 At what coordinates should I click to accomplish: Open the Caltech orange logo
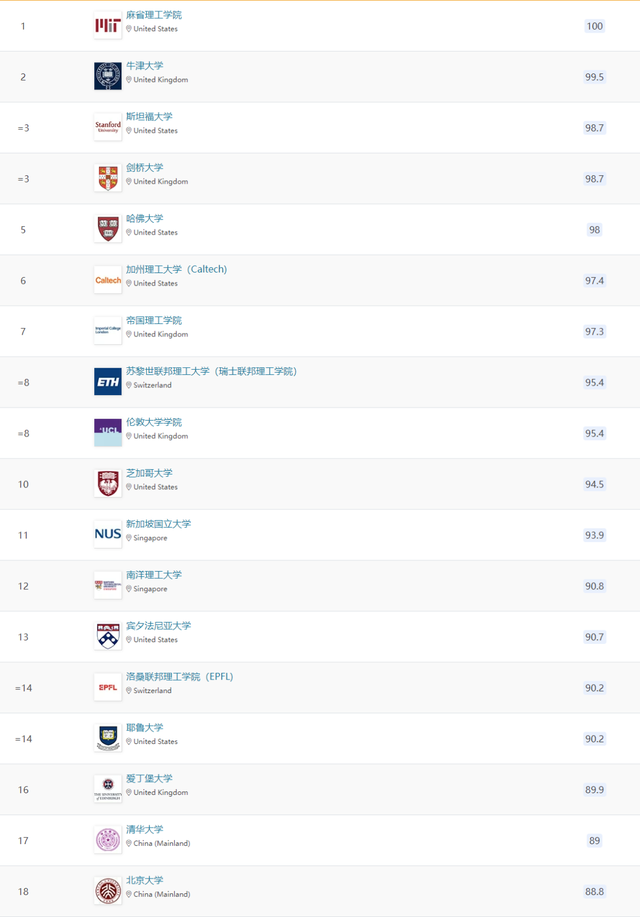(108, 280)
